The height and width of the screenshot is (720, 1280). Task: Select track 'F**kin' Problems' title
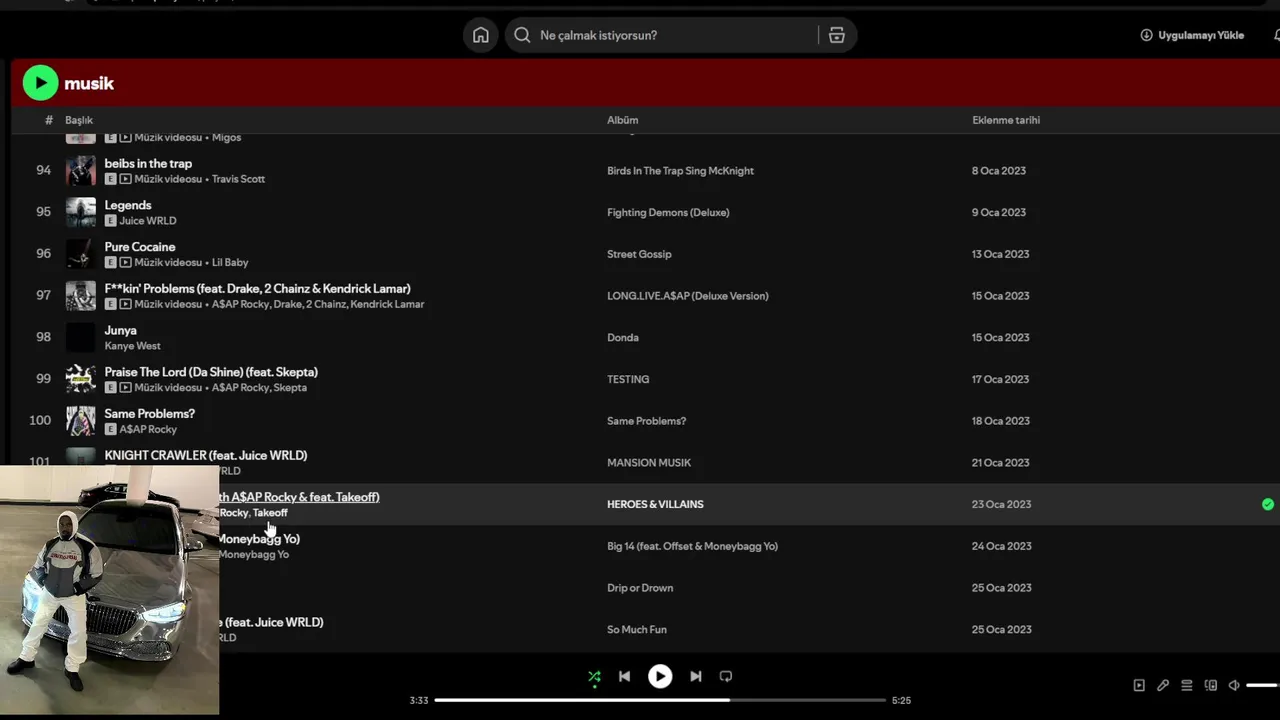click(x=257, y=289)
